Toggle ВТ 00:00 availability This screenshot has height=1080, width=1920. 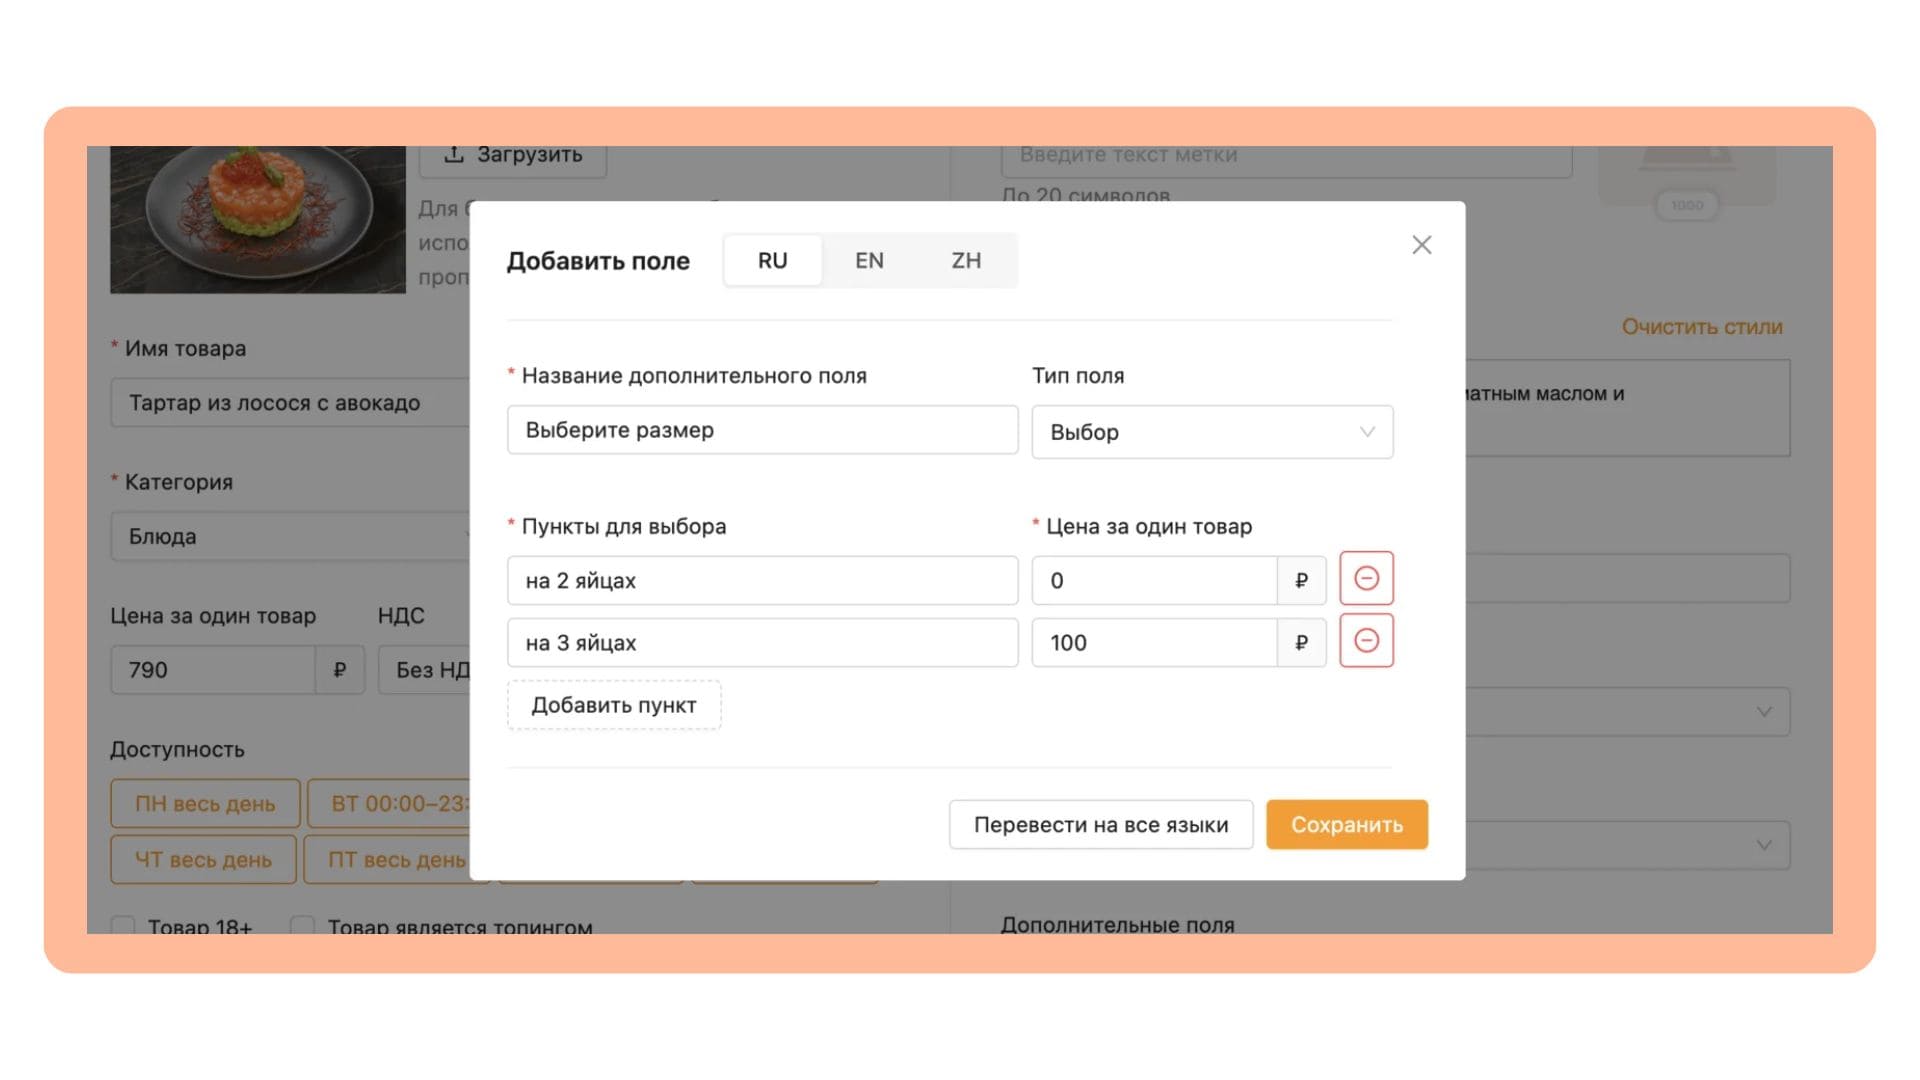(389, 804)
